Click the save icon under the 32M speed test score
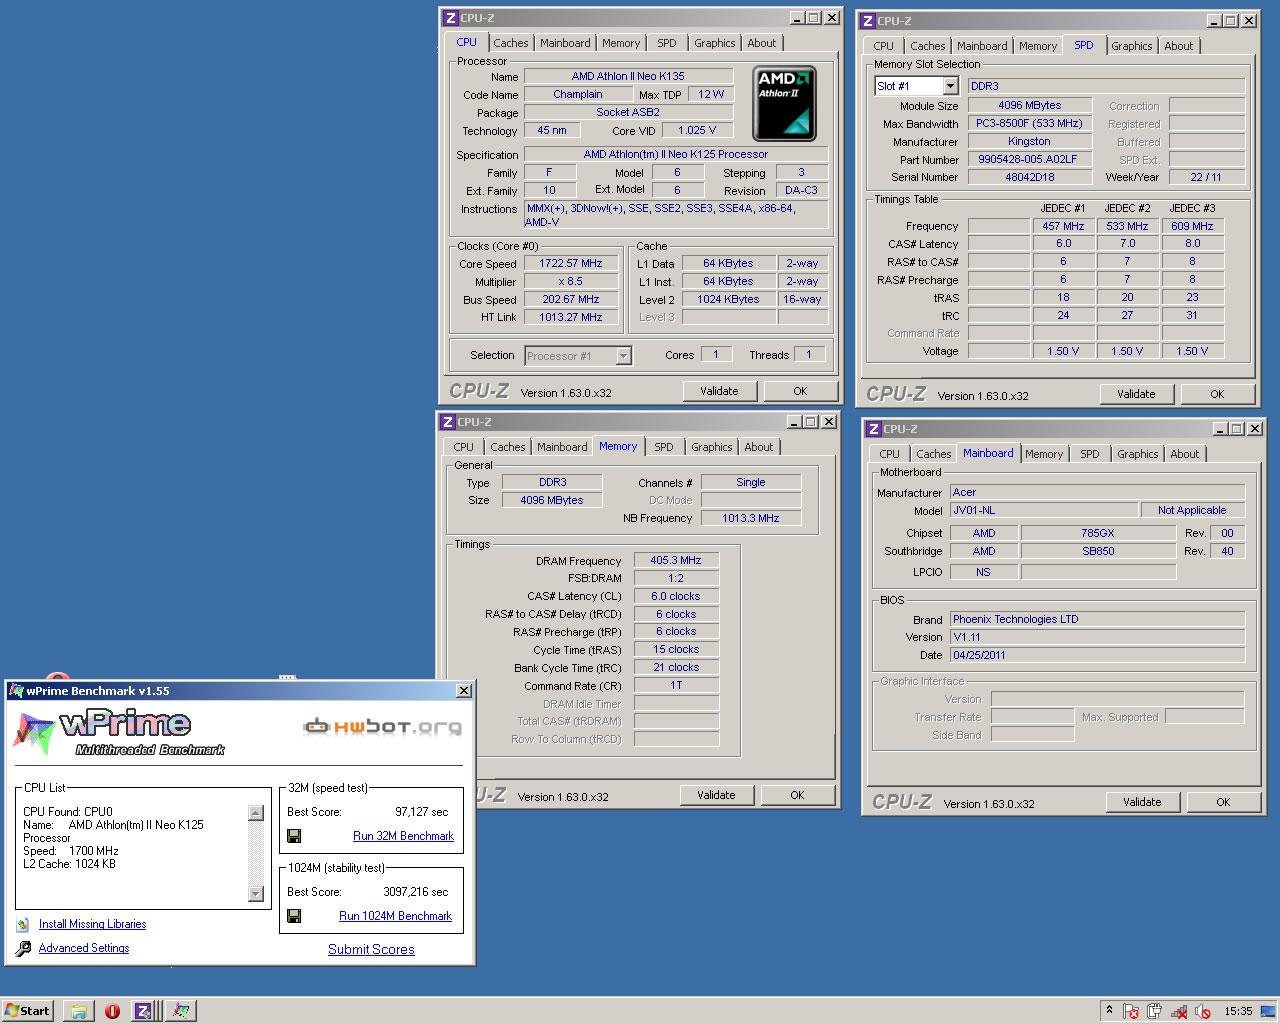 click(294, 836)
